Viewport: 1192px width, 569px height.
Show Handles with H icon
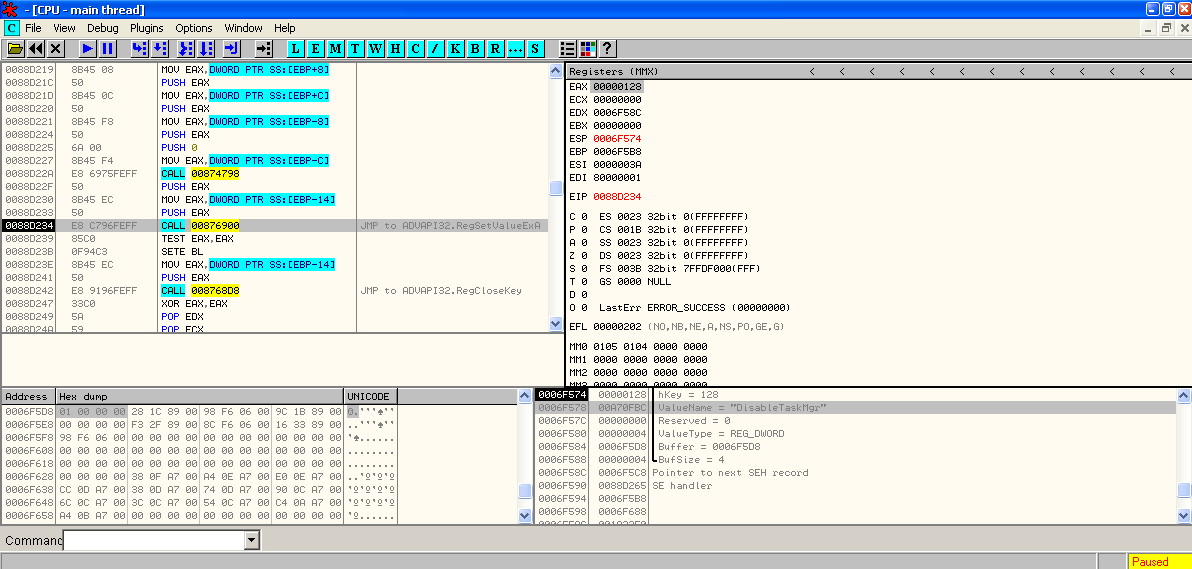[x=395, y=49]
